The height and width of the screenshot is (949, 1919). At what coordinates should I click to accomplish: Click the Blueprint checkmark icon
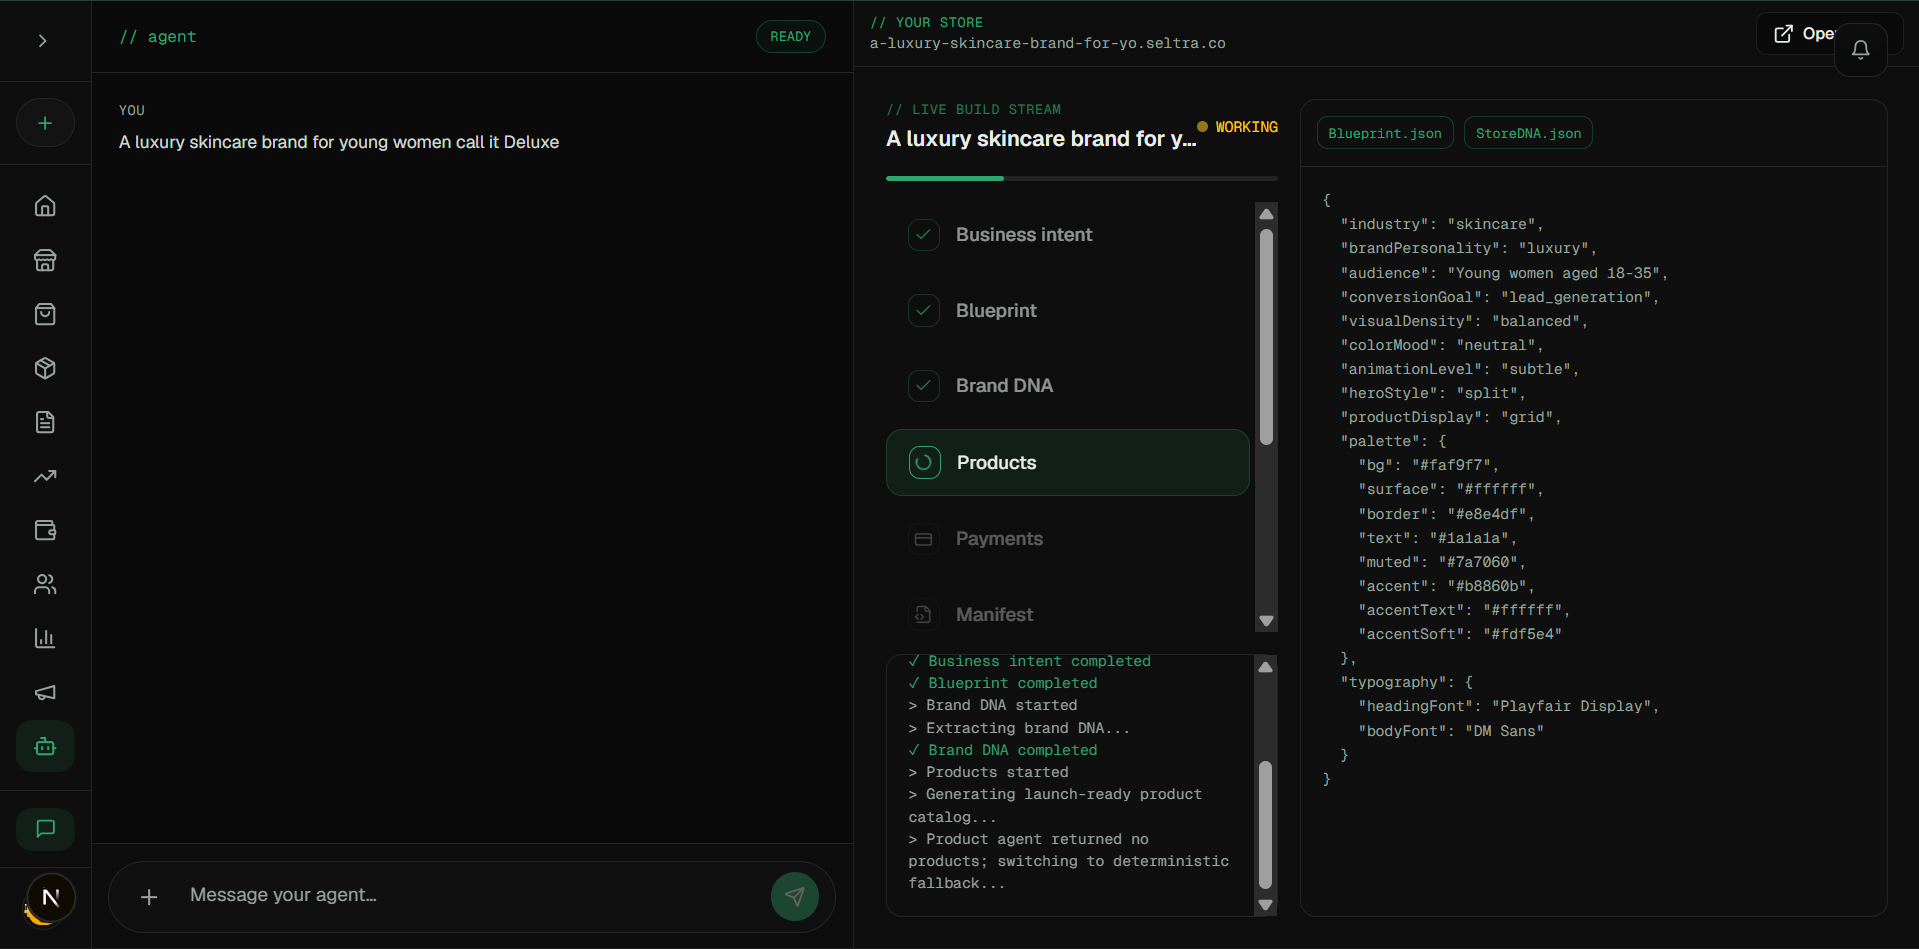[924, 311]
